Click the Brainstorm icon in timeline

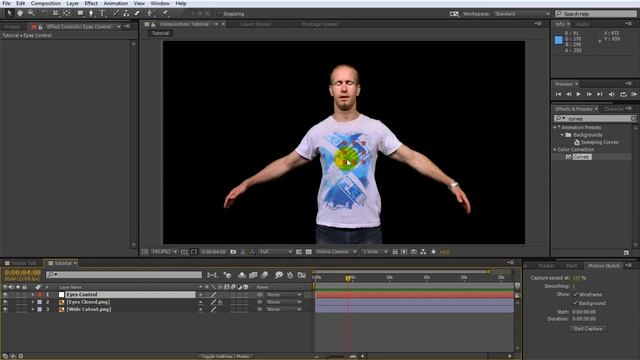[x=279, y=276]
